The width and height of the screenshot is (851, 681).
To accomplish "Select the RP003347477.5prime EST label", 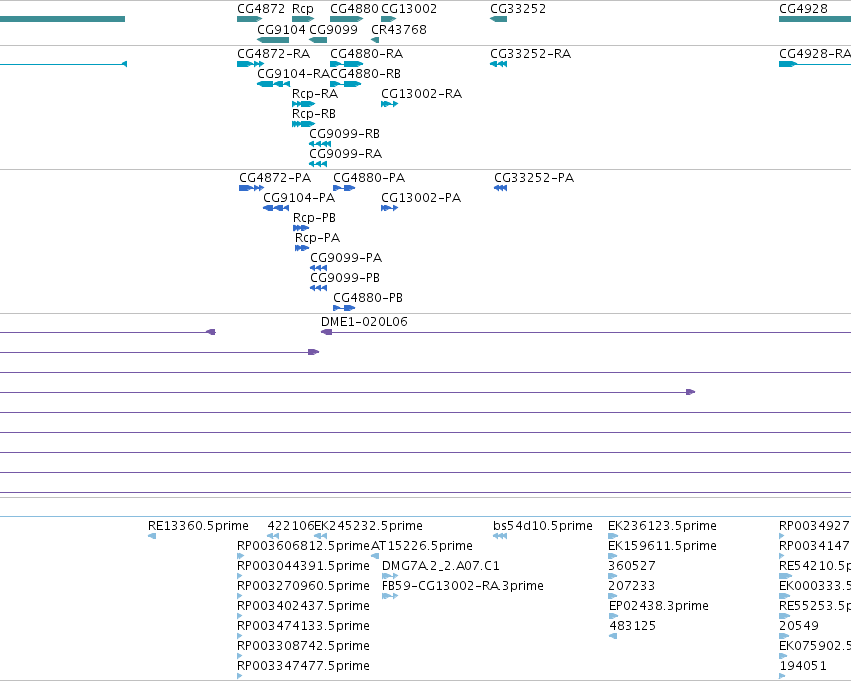I will coord(303,666).
